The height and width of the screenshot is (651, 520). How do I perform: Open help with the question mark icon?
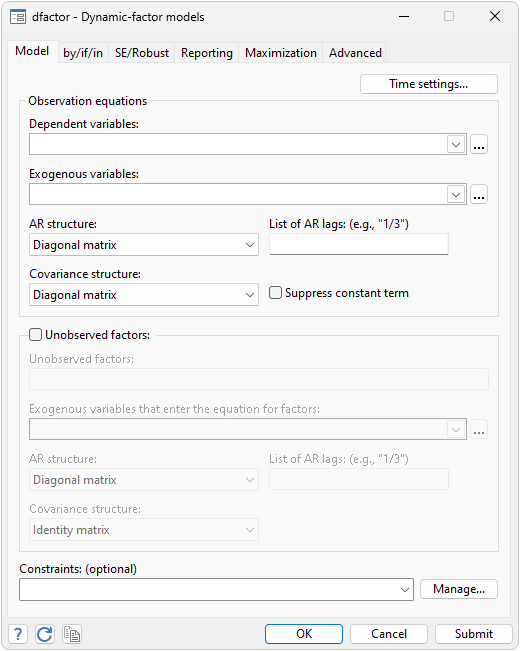[x=18, y=634]
